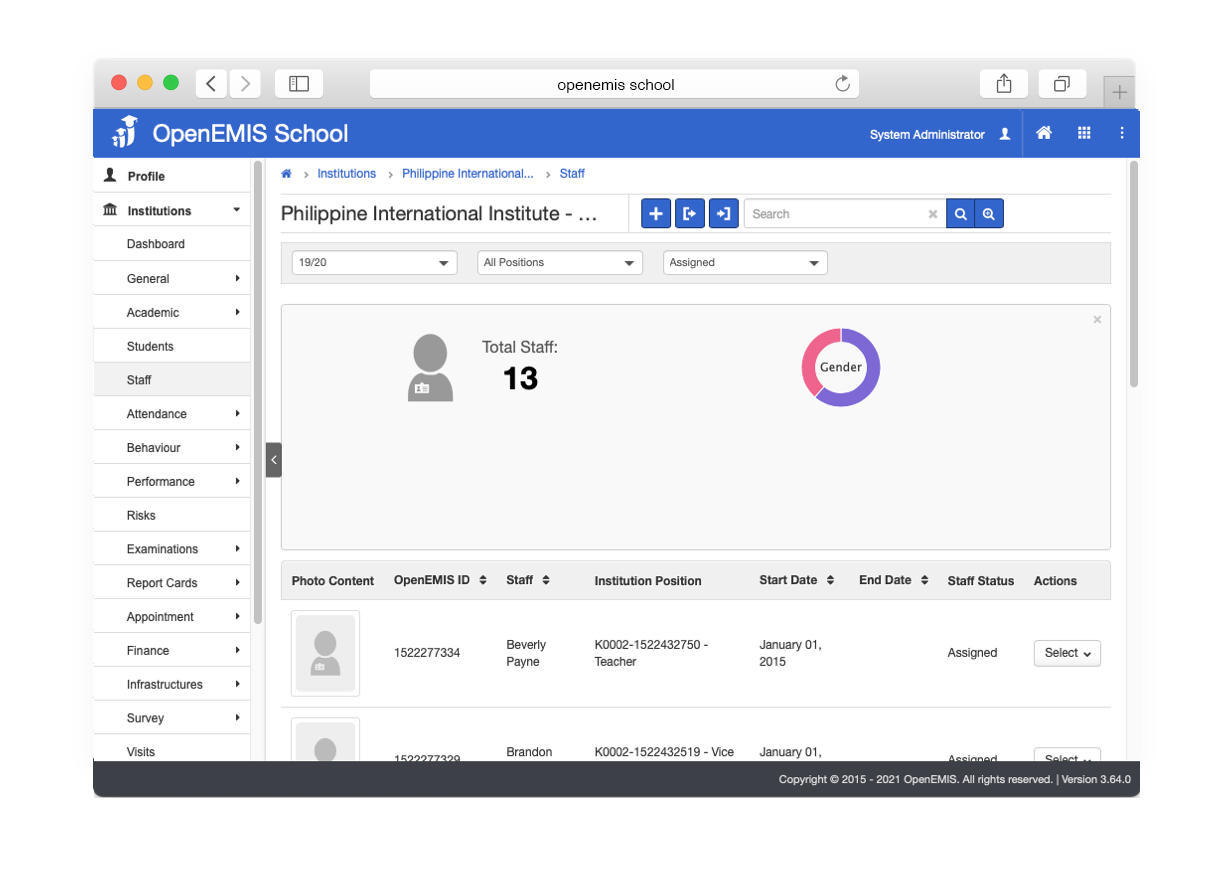Click the browser back button
Image resolution: width=1230 pixels, height=896 pixels.
211,84
